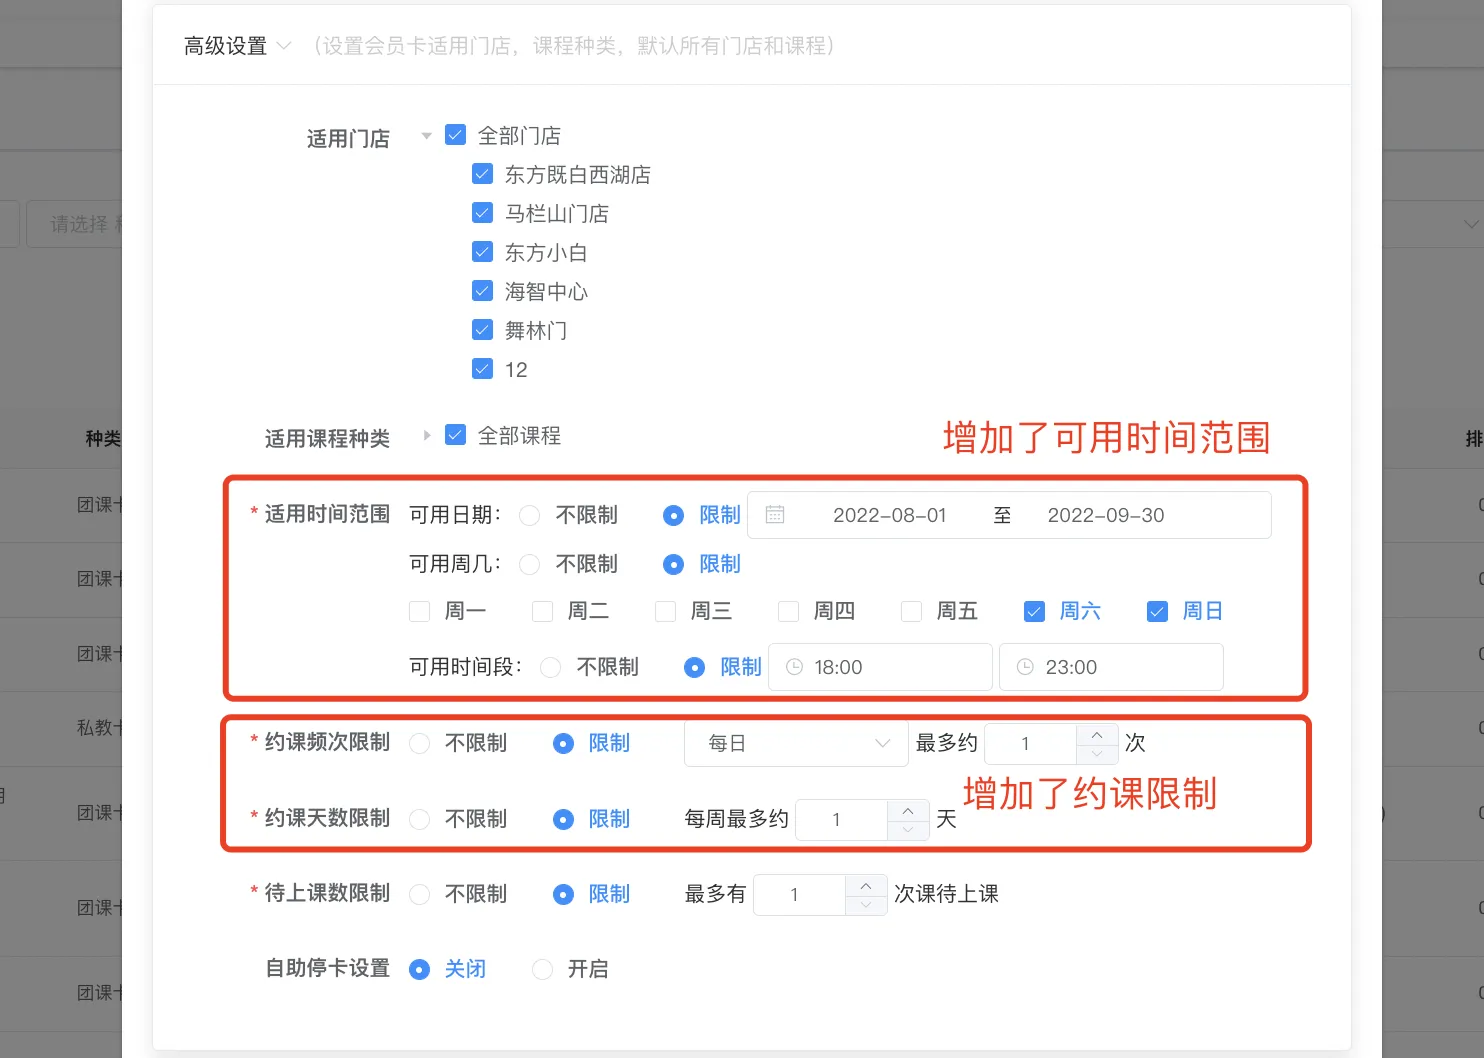Click the end date 2022-09-30 field
Screen dimensions: 1484x1058
click(1105, 515)
